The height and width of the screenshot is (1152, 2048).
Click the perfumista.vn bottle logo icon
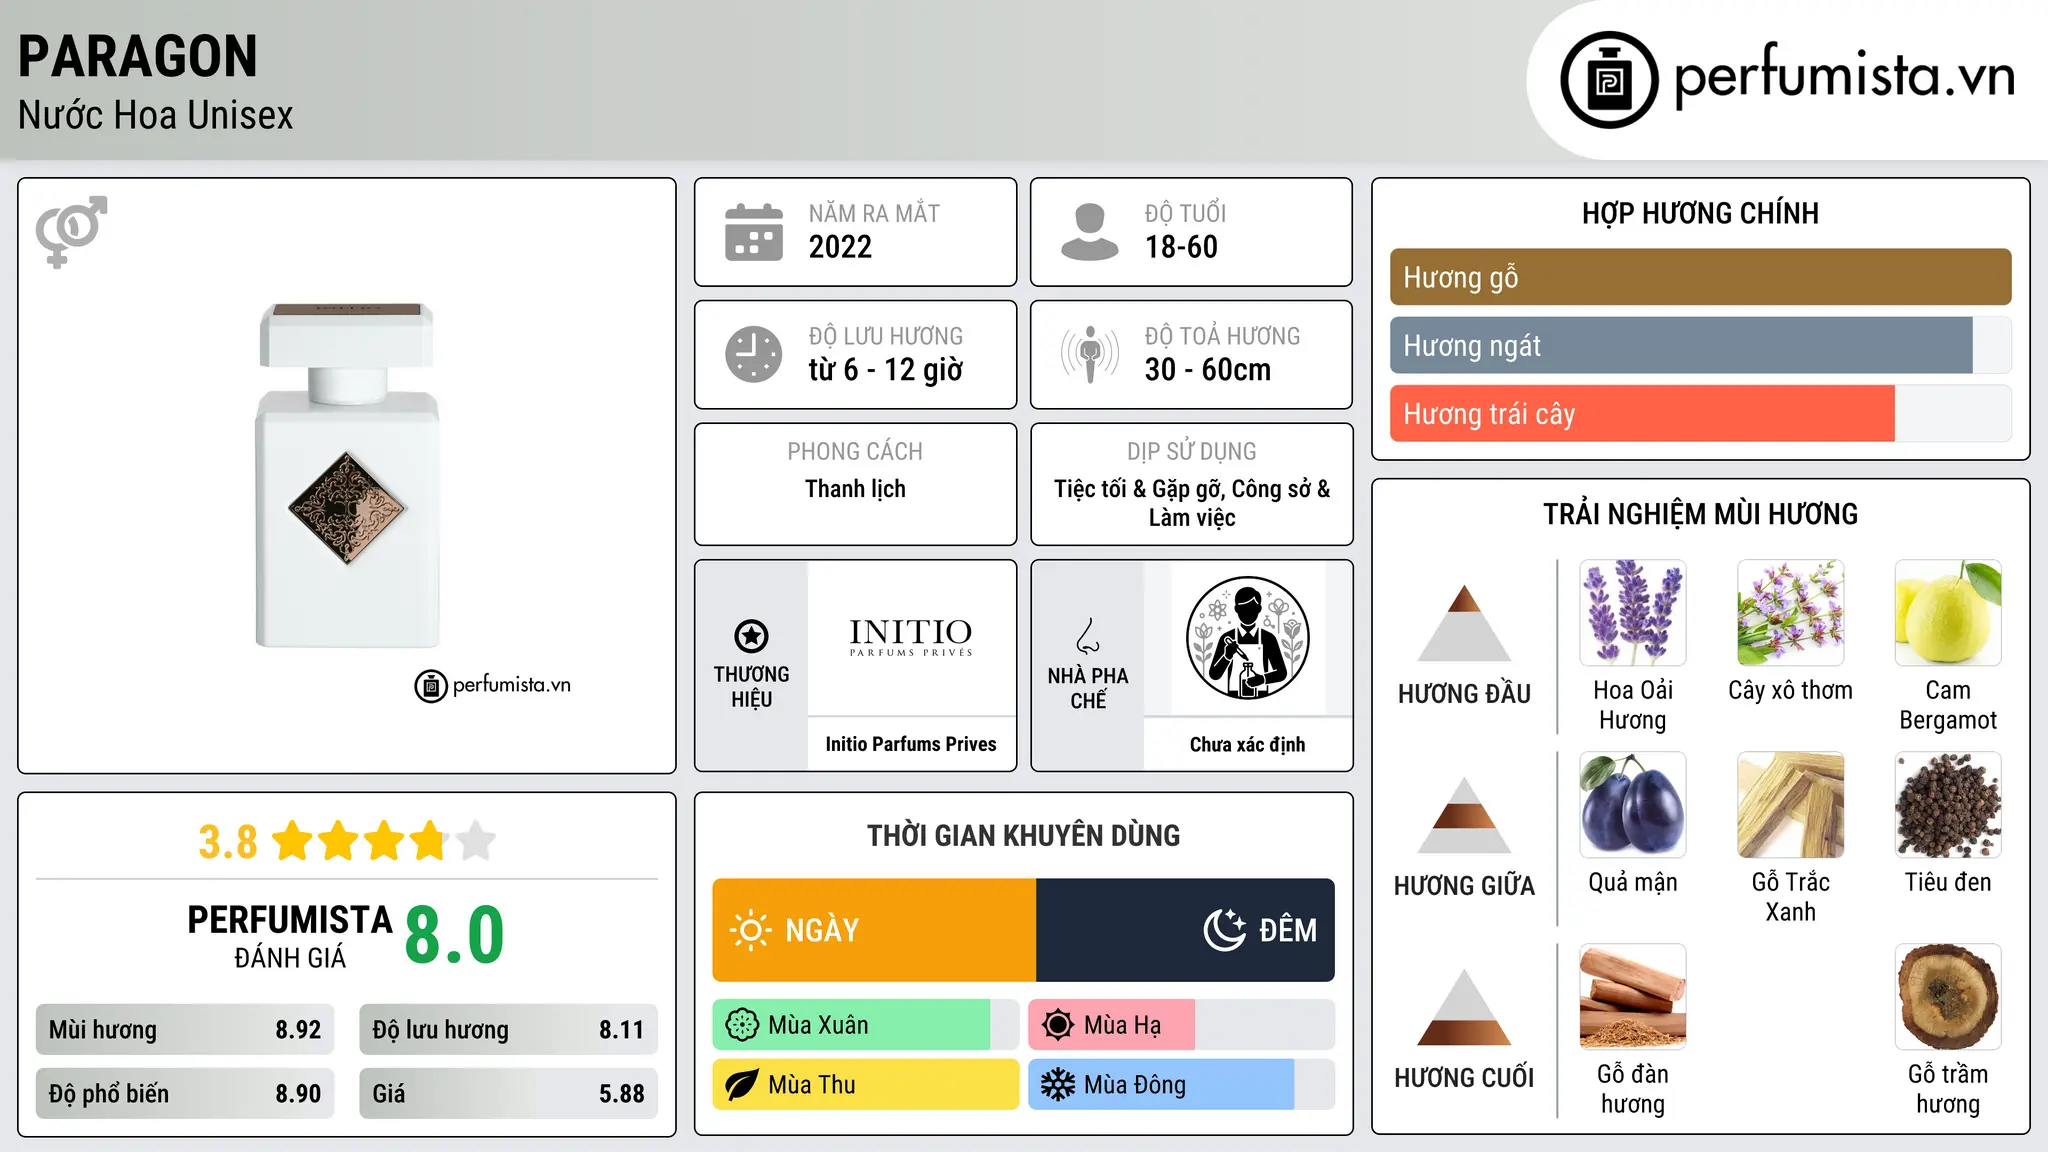point(1609,80)
